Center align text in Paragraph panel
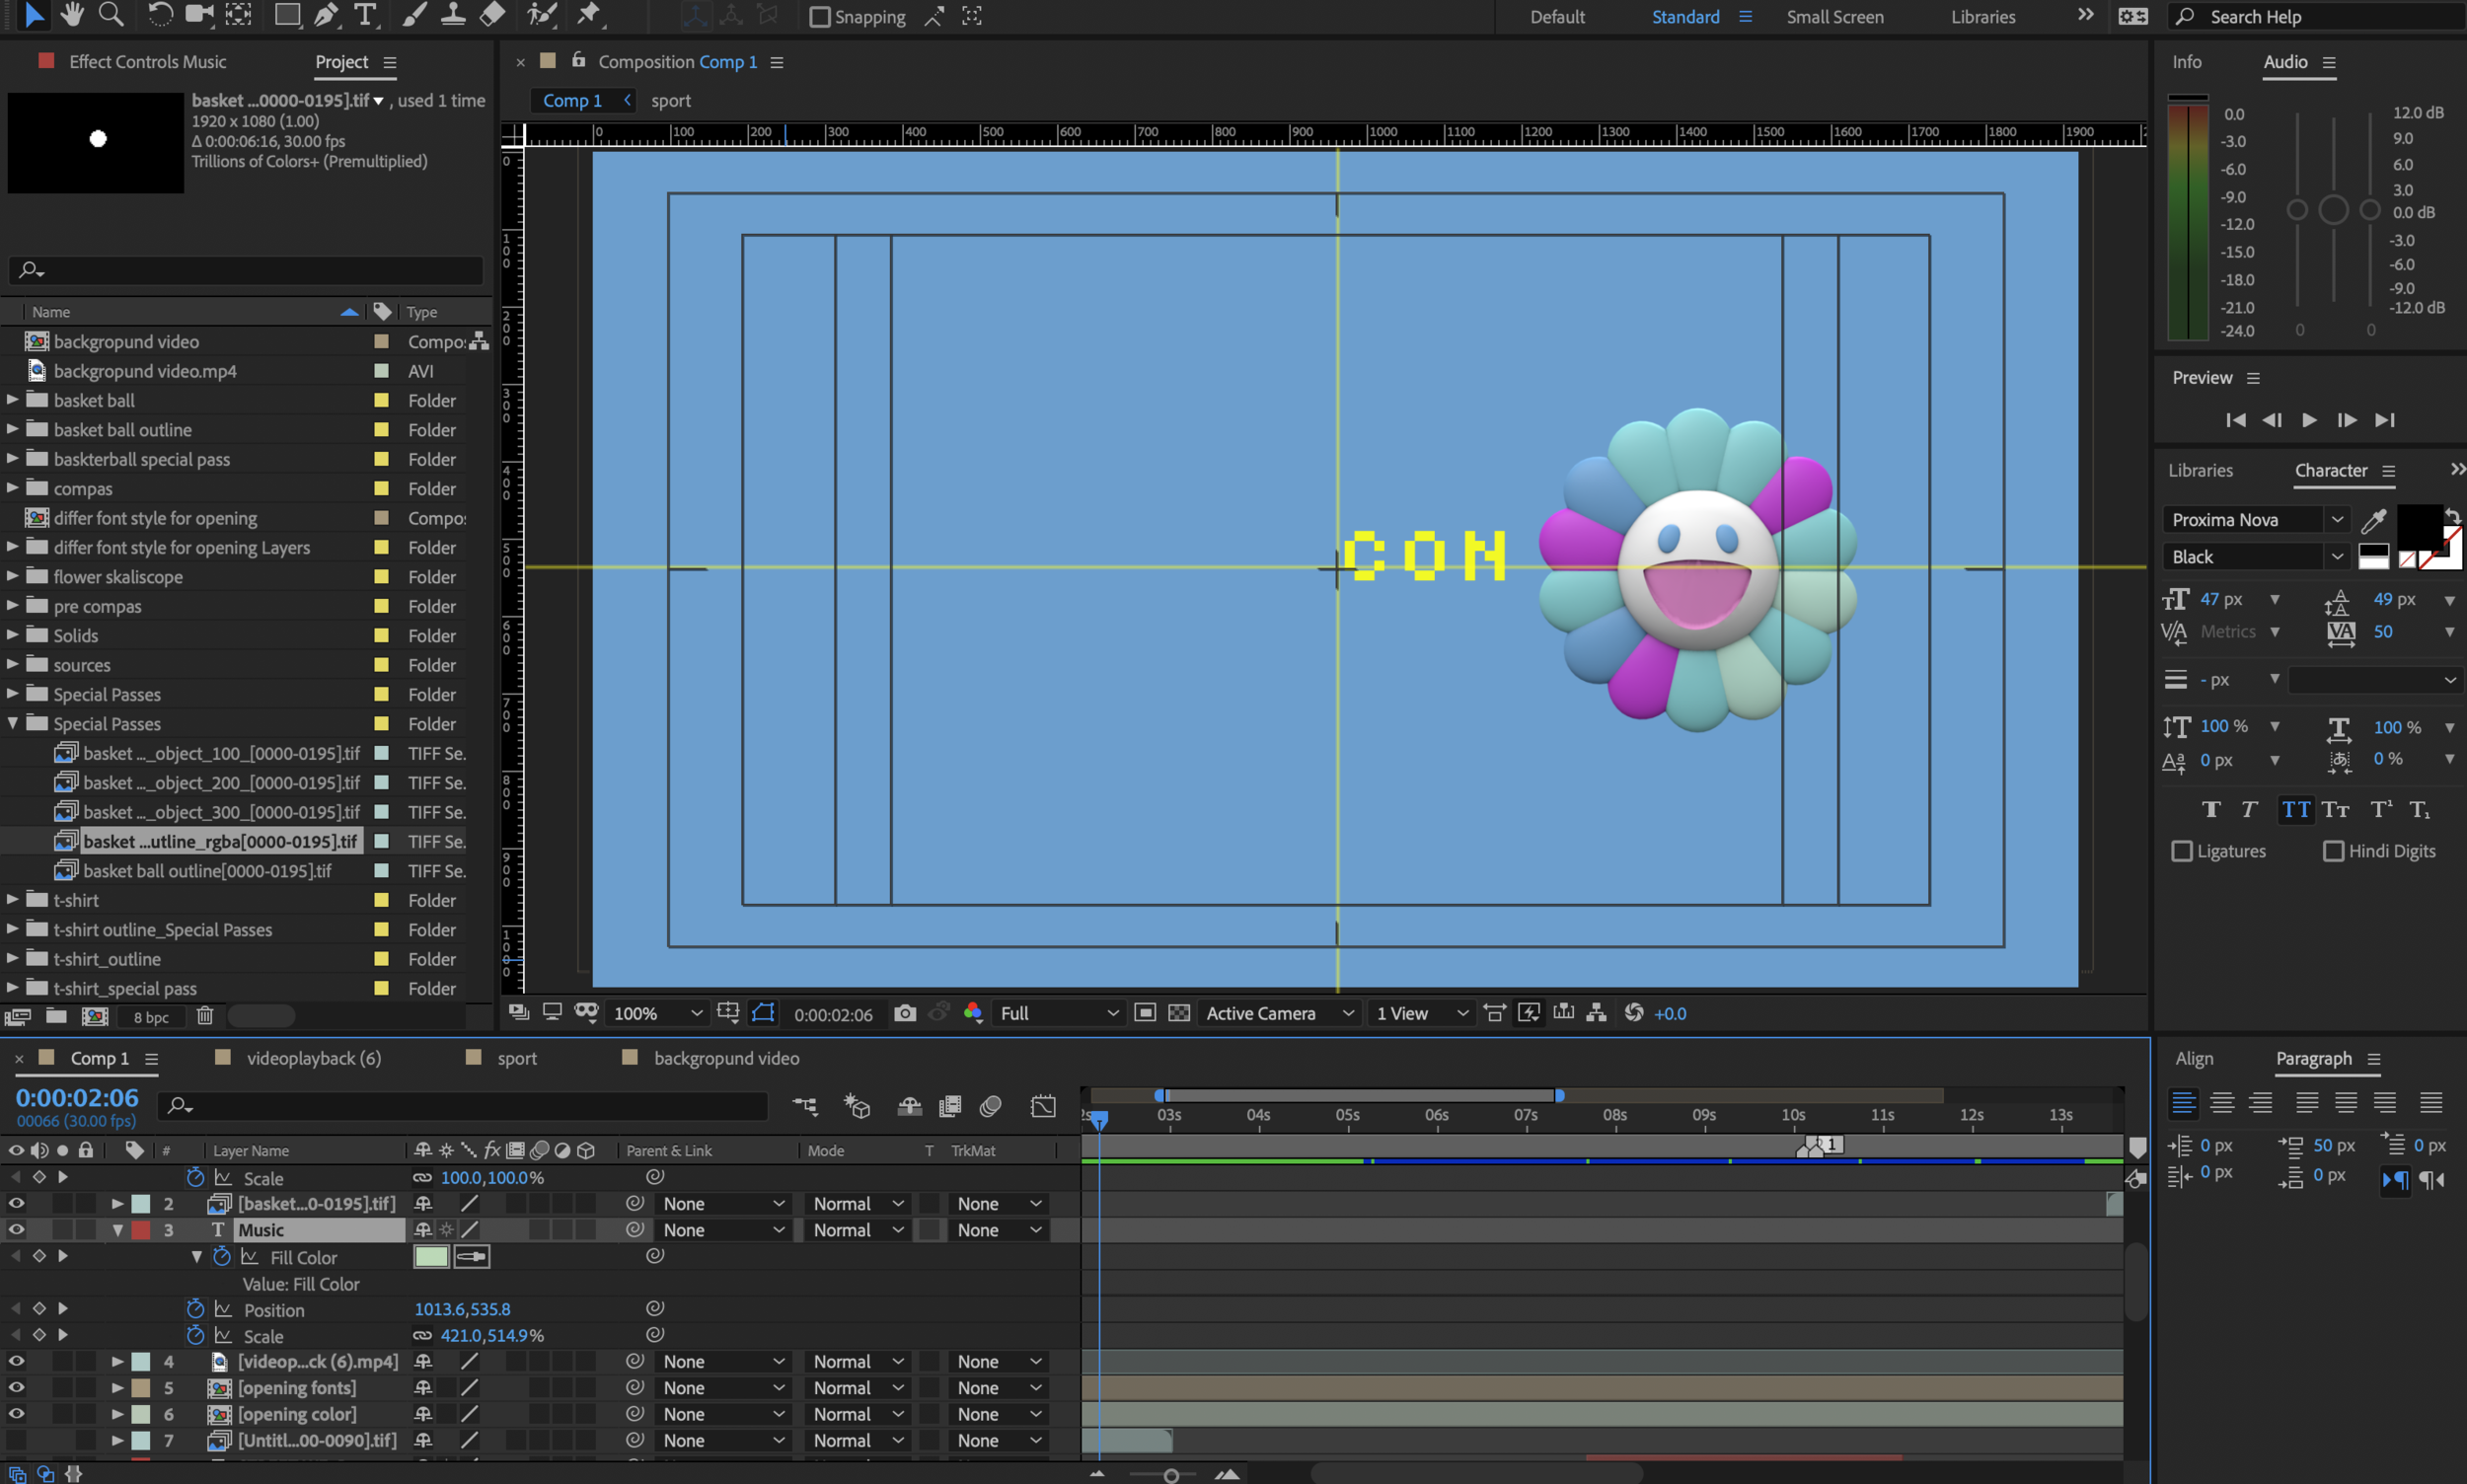Image resolution: width=2467 pixels, height=1484 pixels. tap(2221, 1102)
